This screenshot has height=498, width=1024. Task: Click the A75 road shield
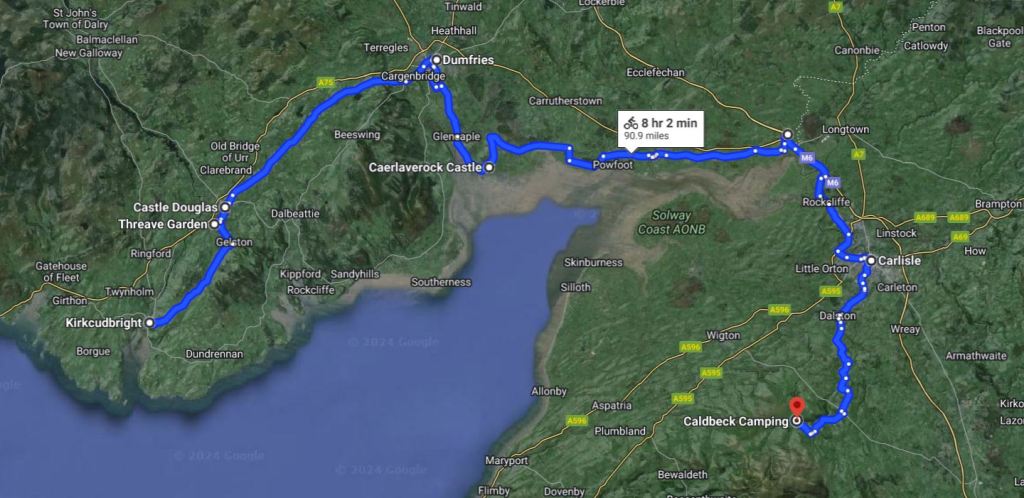click(325, 83)
